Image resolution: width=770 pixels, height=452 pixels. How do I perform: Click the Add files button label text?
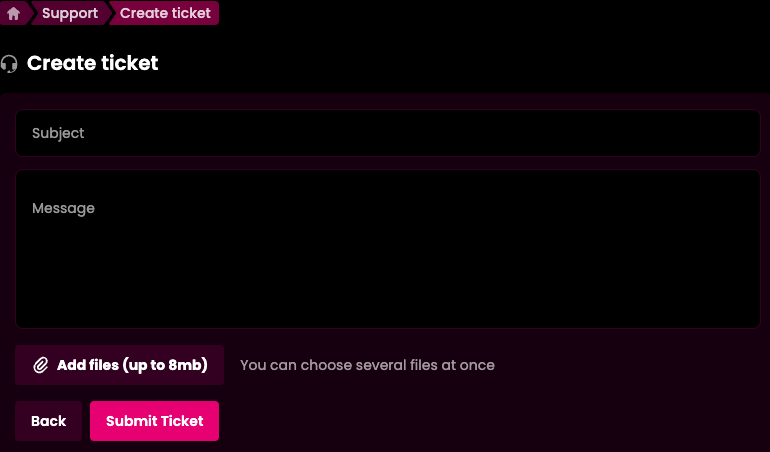pos(132,365)
